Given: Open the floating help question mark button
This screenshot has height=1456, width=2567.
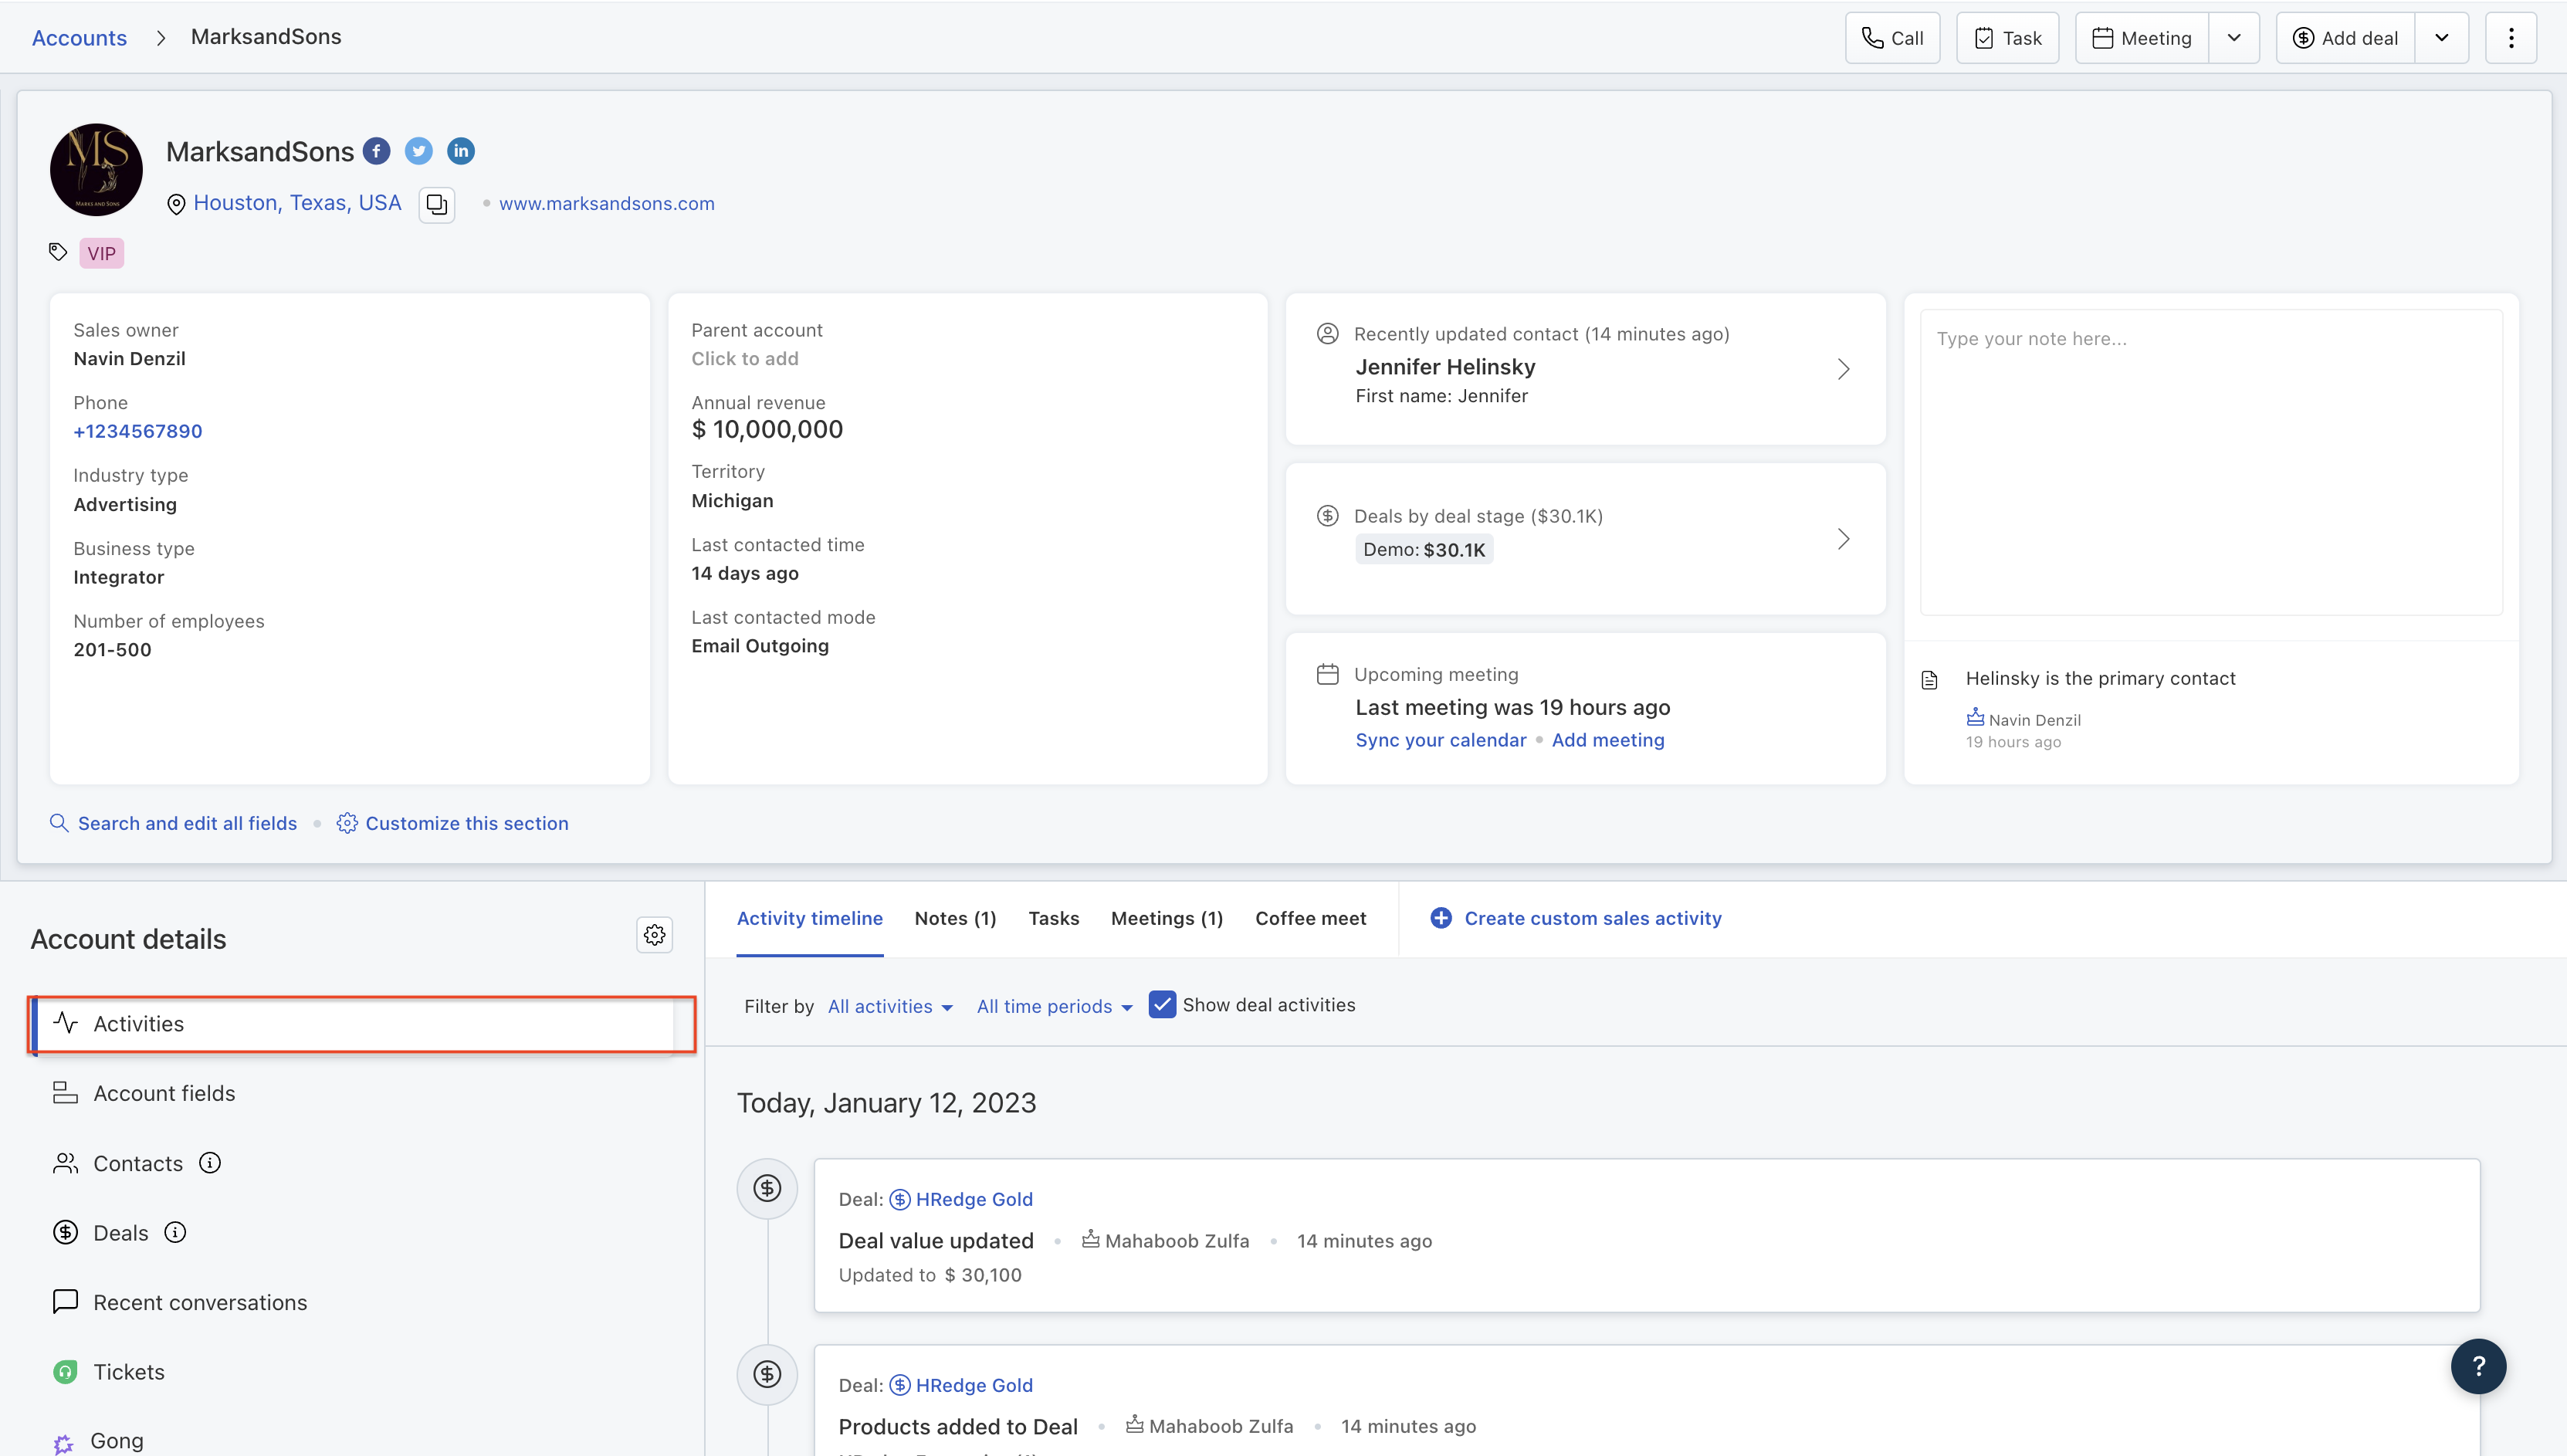Looking at the screenshot, I should point(2478,1366).
